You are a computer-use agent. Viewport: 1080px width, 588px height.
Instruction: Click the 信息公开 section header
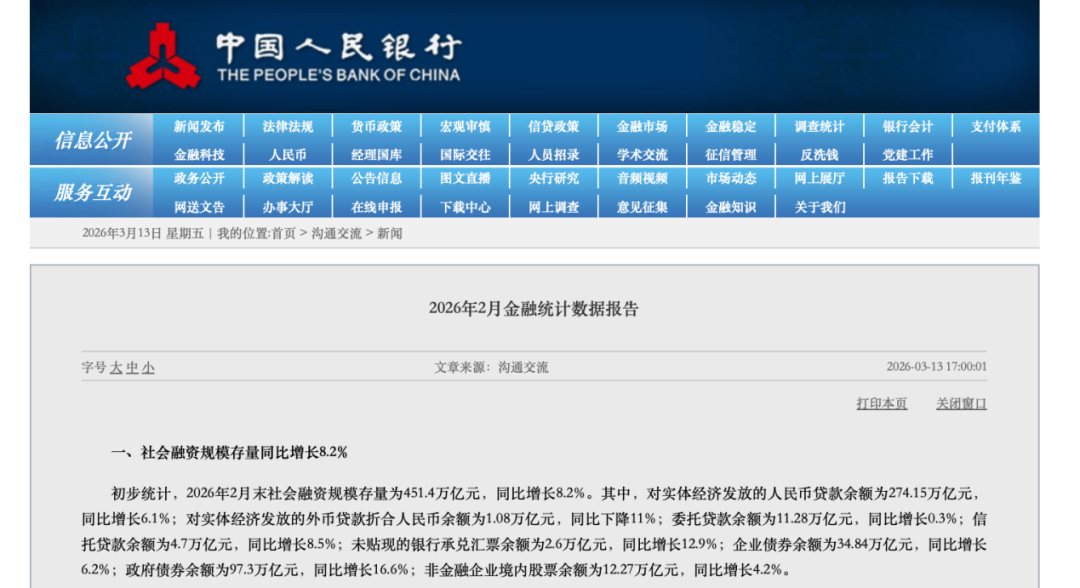click(x=92, y=141)
